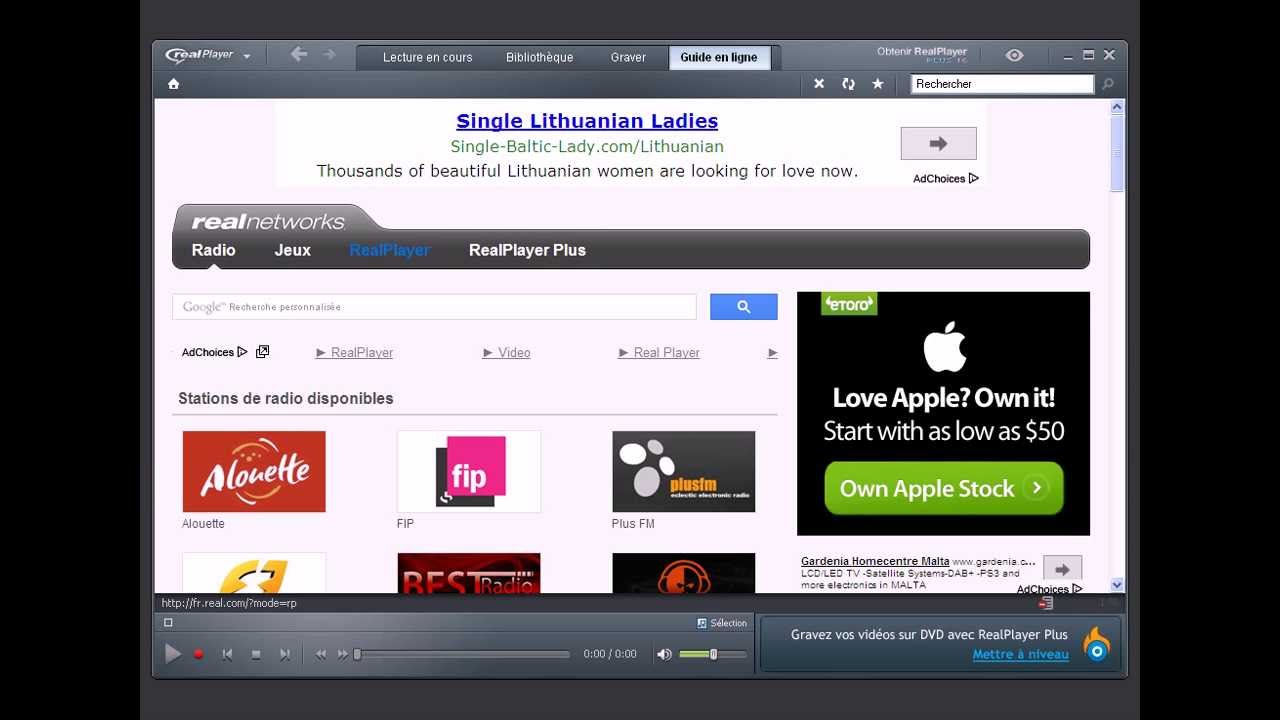Select the Guide en ligne tab
The image size is (1280, 720).
click(x=719, y=57)
